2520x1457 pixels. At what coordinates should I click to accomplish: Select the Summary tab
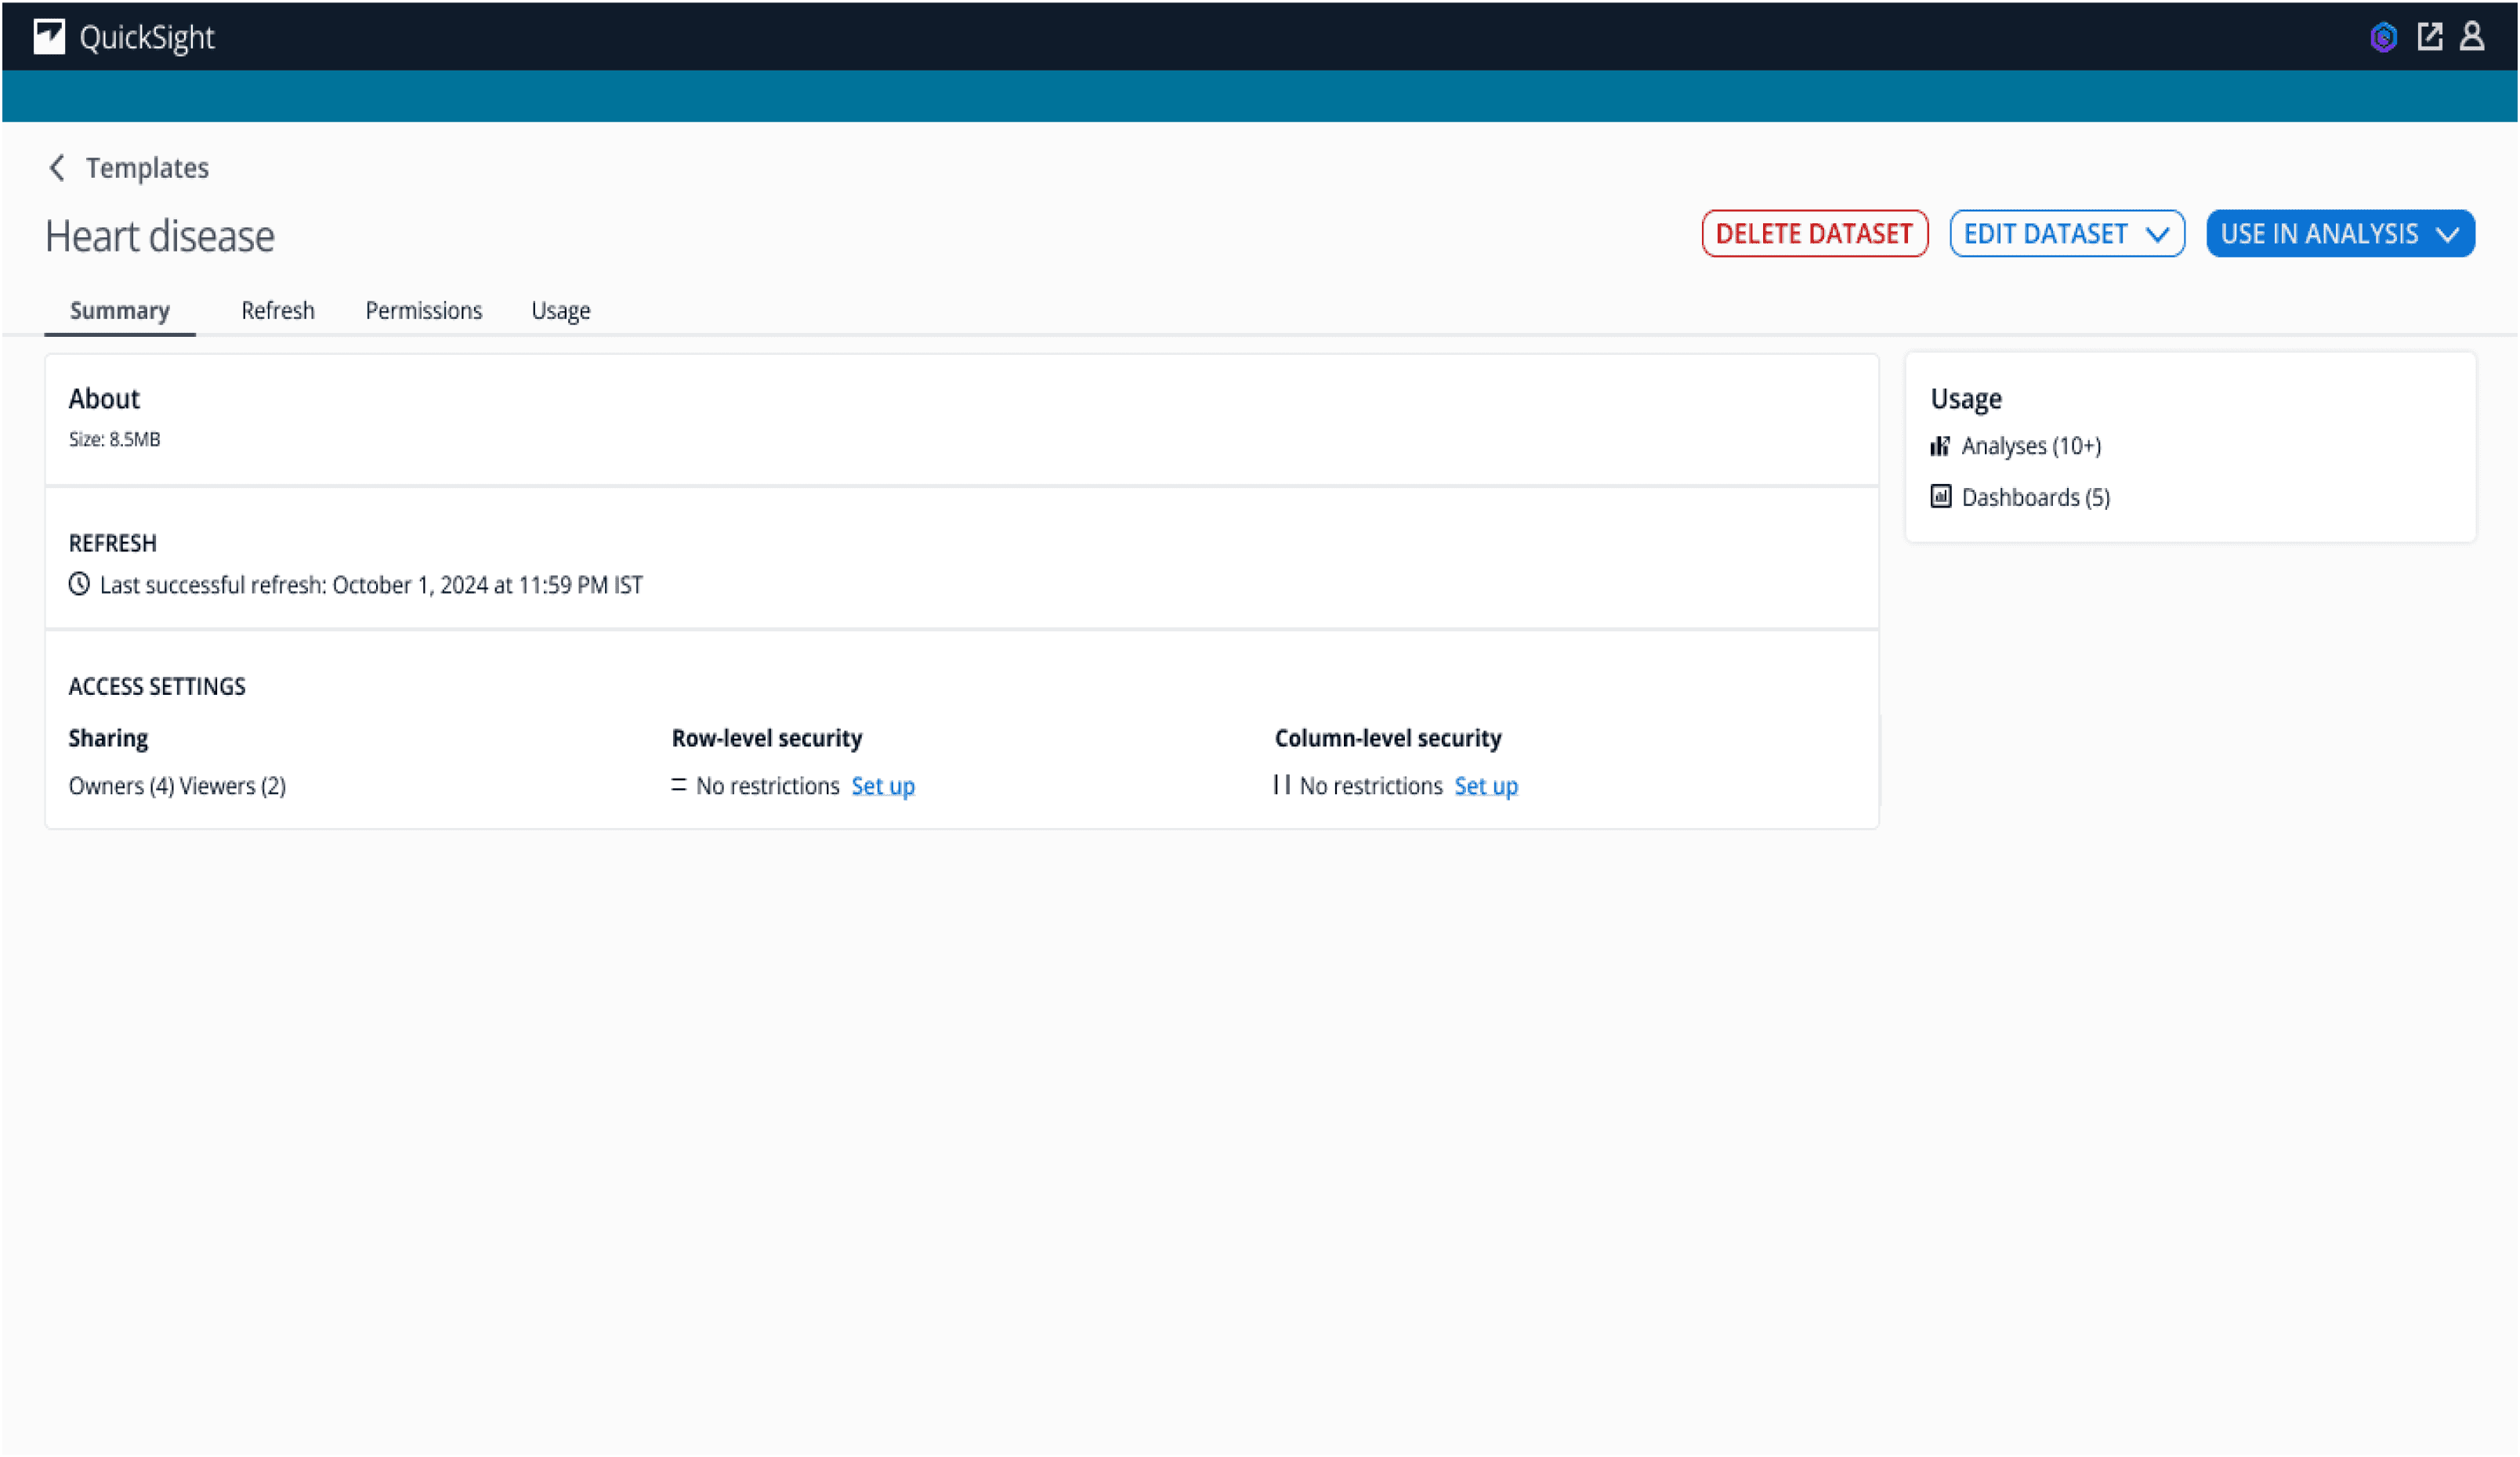click(x=120, y=311)
